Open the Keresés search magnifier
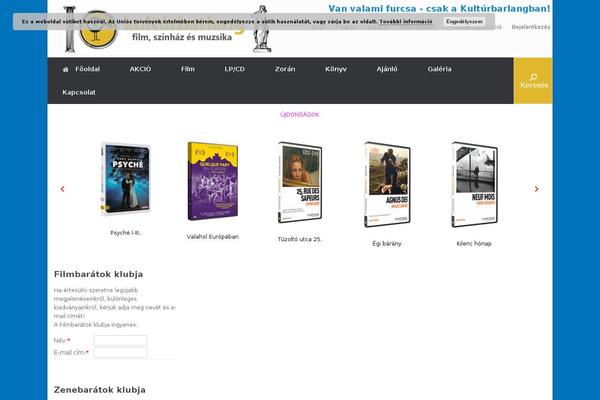The width and height of the screenshot is (600, 400). click(x=533, y=77)
